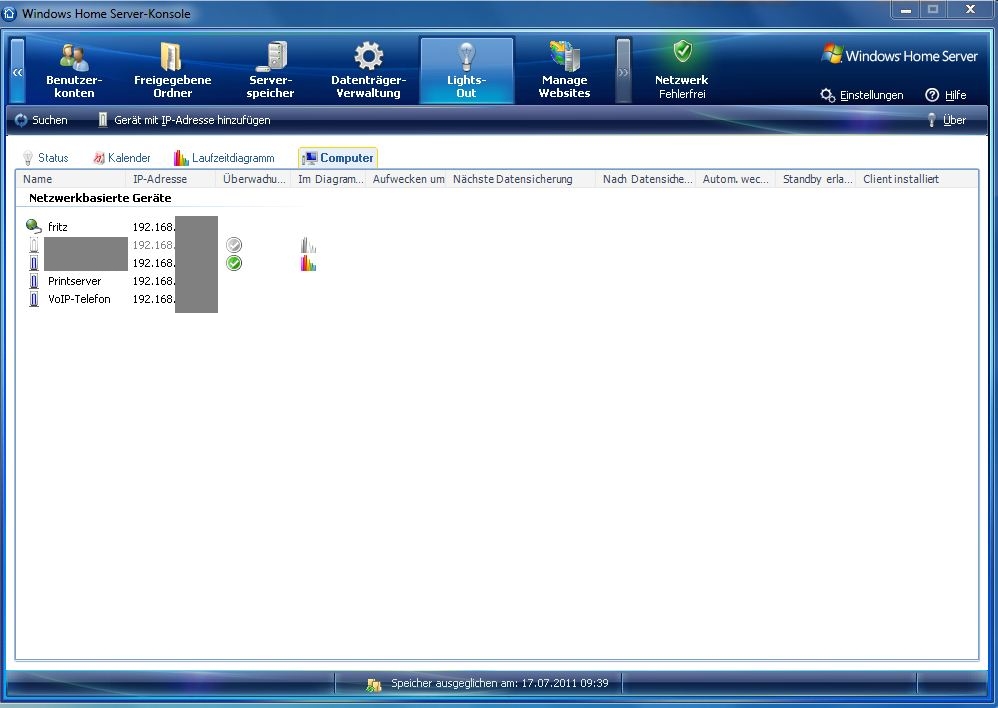Sort by IP-Adresse column header

(x=171, y=179)
